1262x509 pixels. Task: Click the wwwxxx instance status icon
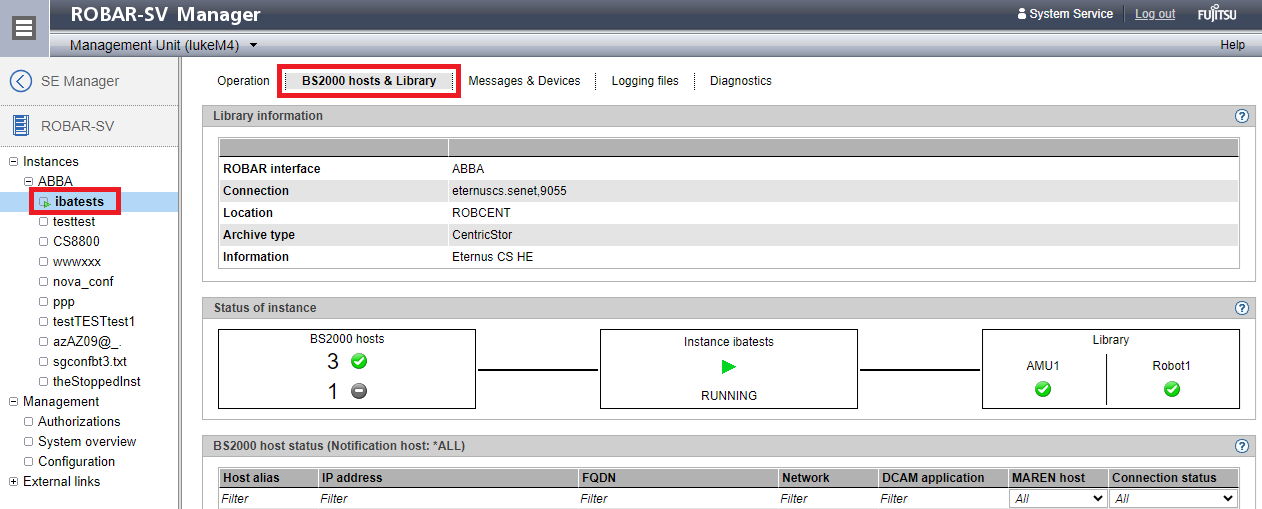[x=43, y=262]
